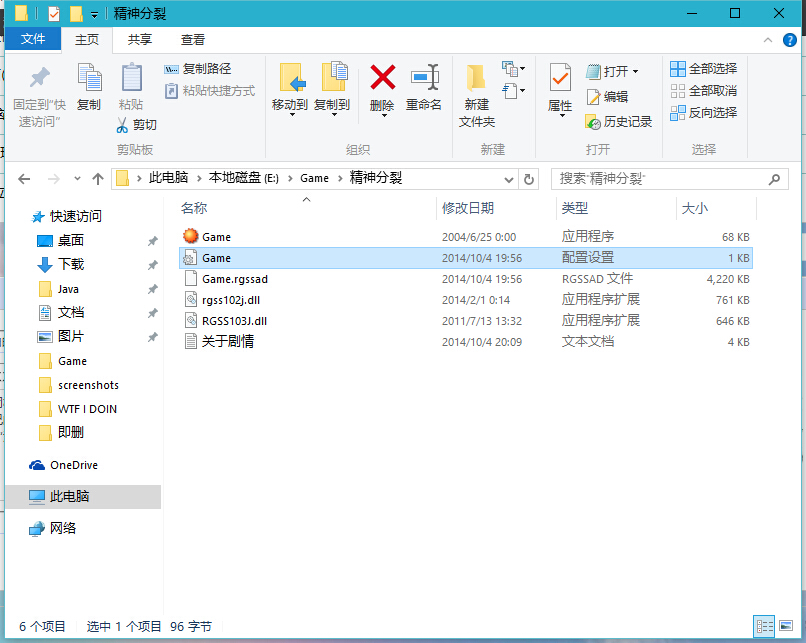Viewport: 806px width, 643px height.
Task: Switch to the 共享 share tab
Action: pos(140,40)
